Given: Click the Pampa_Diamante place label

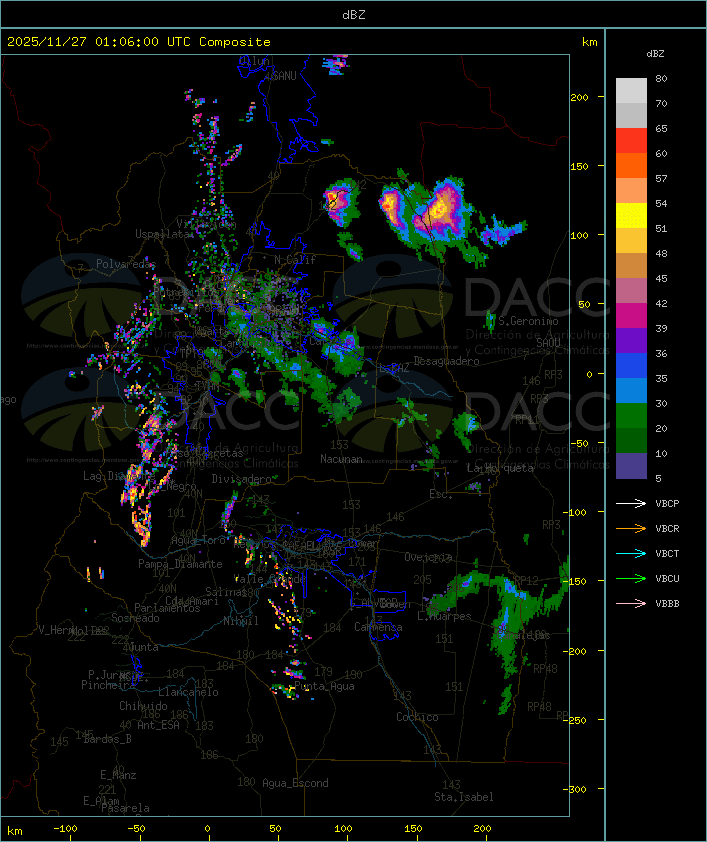Looking at the screenshot, I should point(180,564).
